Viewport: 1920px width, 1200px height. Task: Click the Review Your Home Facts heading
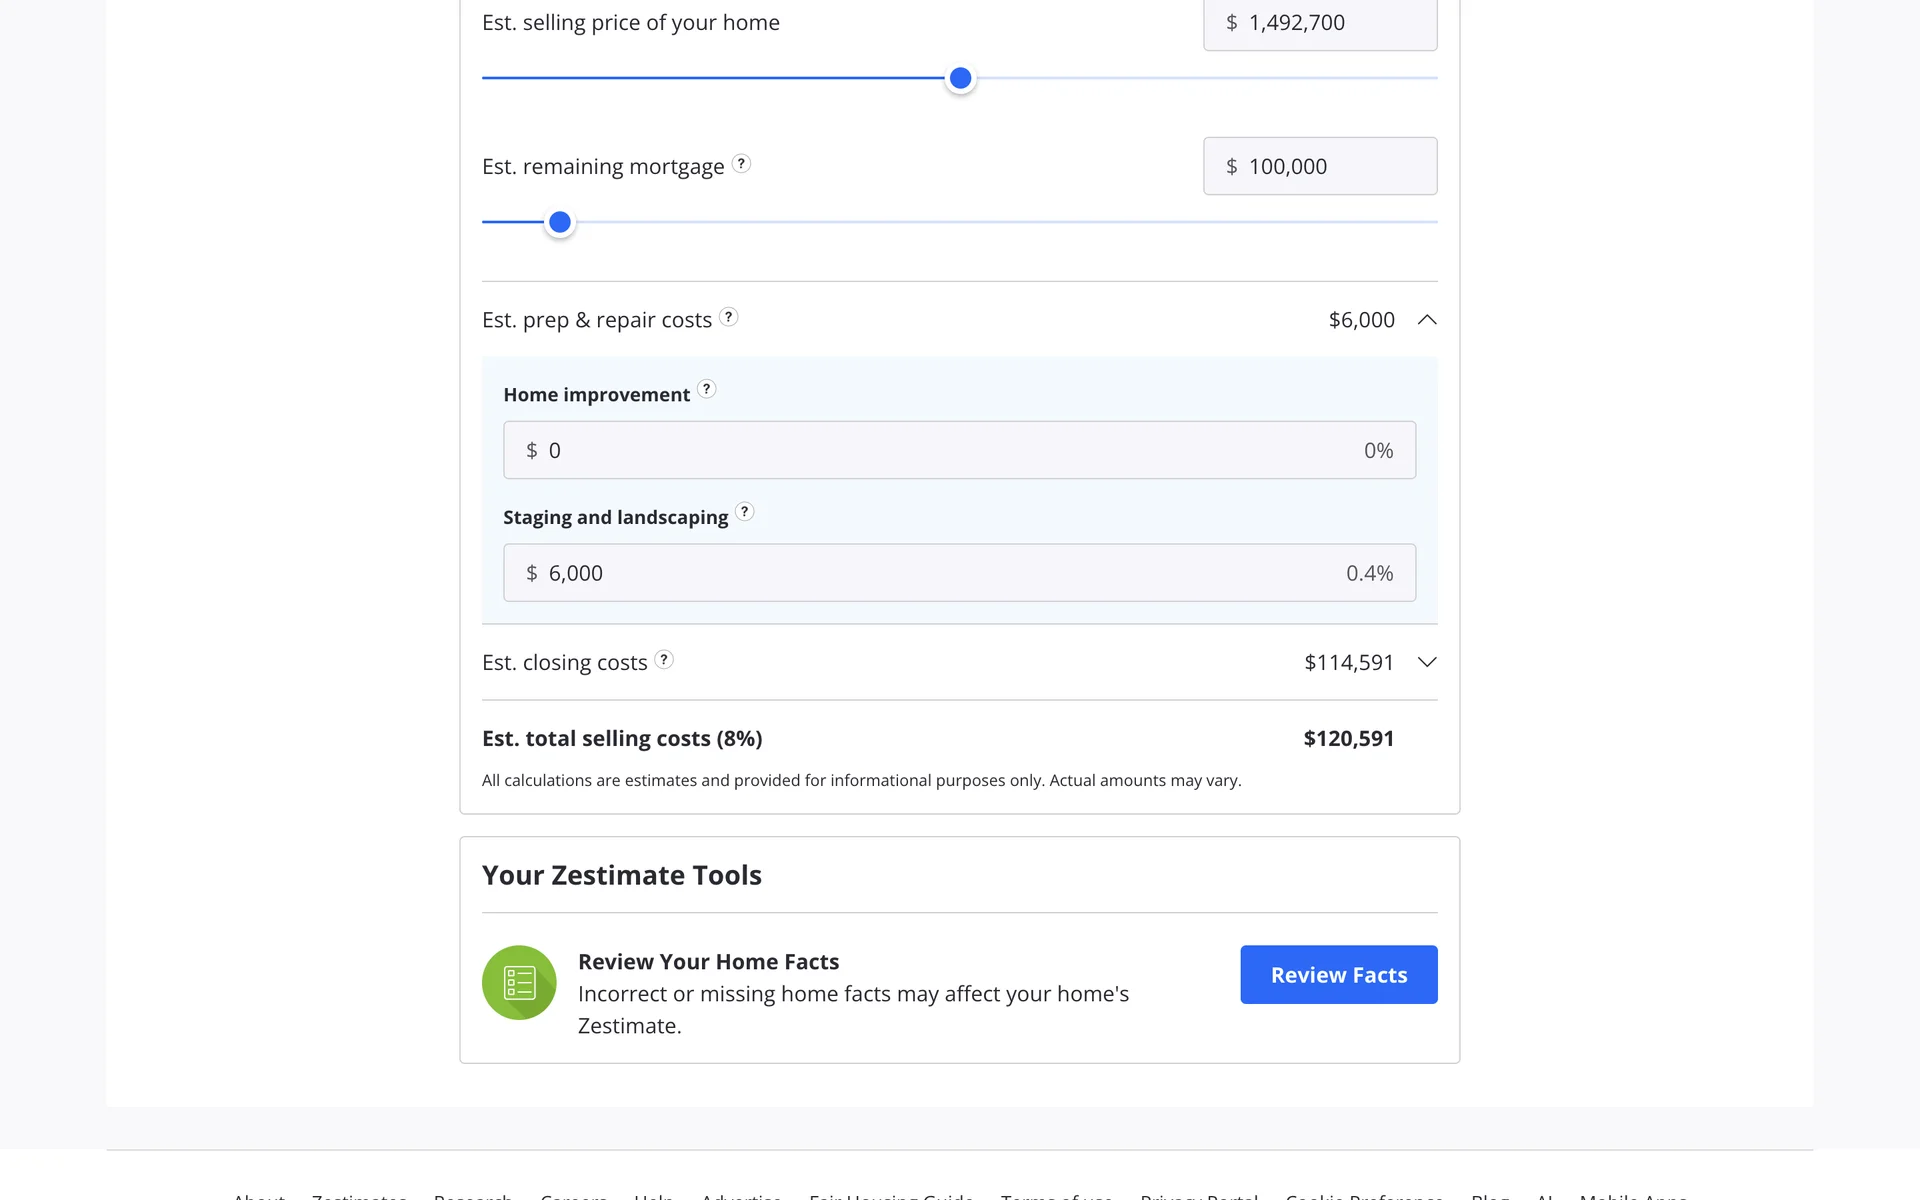(708, 962)
